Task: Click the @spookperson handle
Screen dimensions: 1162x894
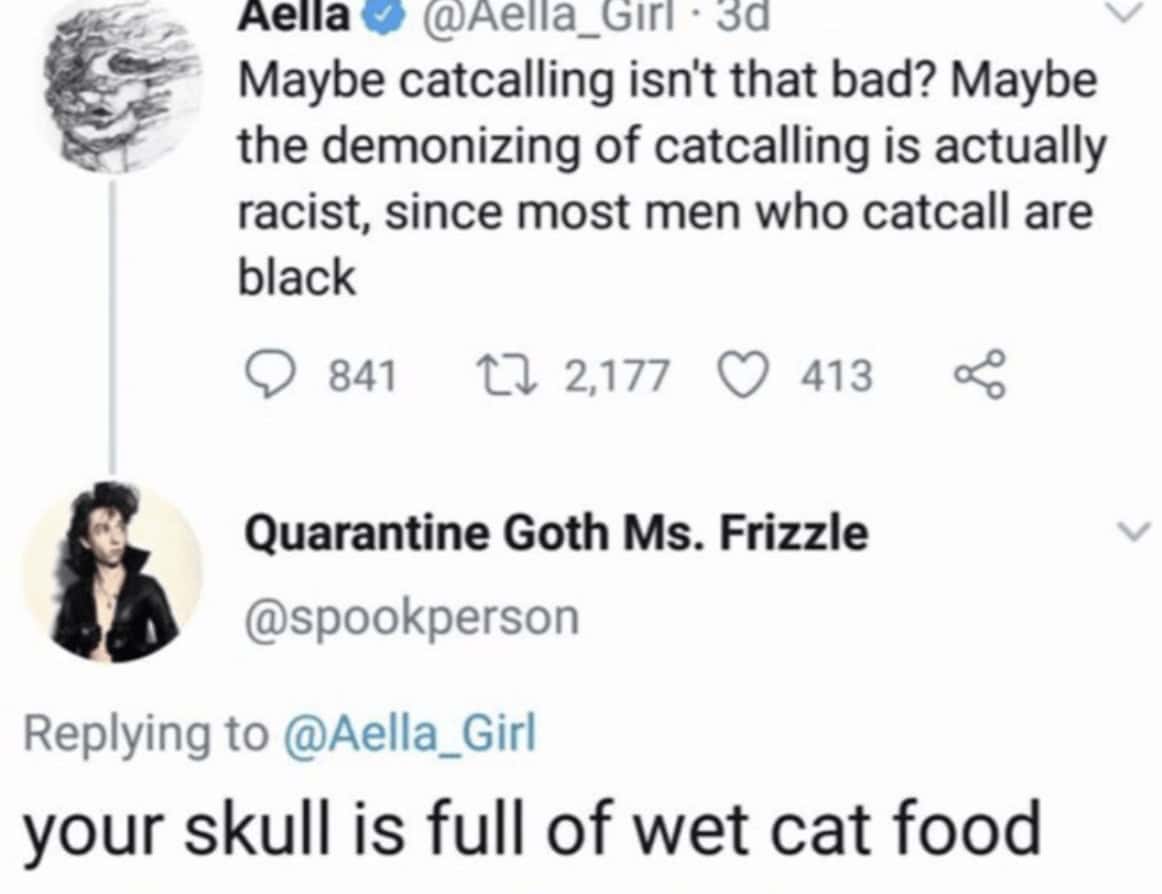Action: pyautogui.click(x=408, y=617)
